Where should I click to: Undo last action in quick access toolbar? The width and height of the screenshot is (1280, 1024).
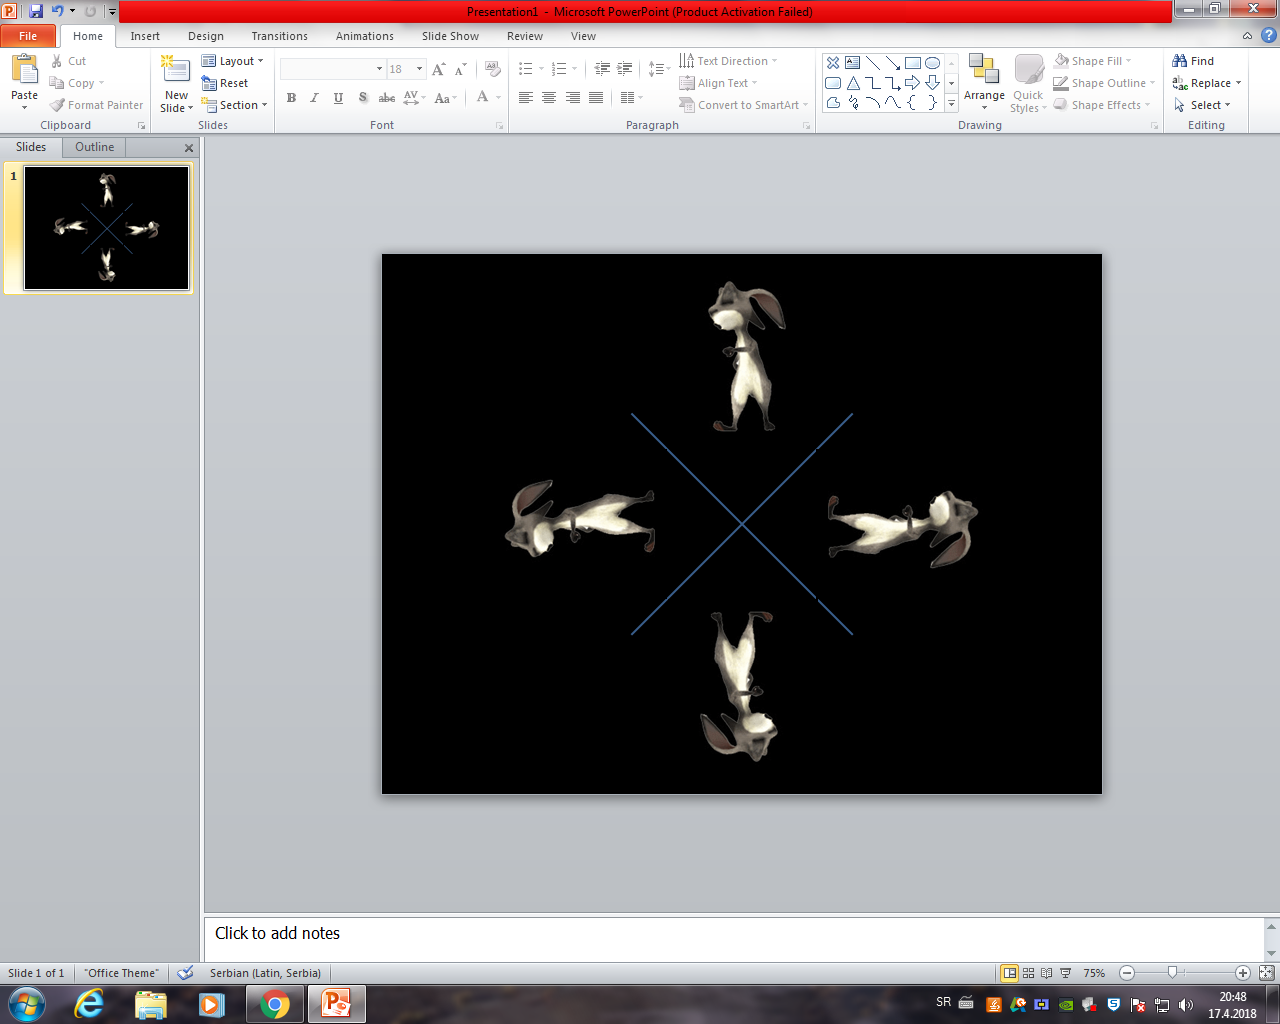coord(57,11)
